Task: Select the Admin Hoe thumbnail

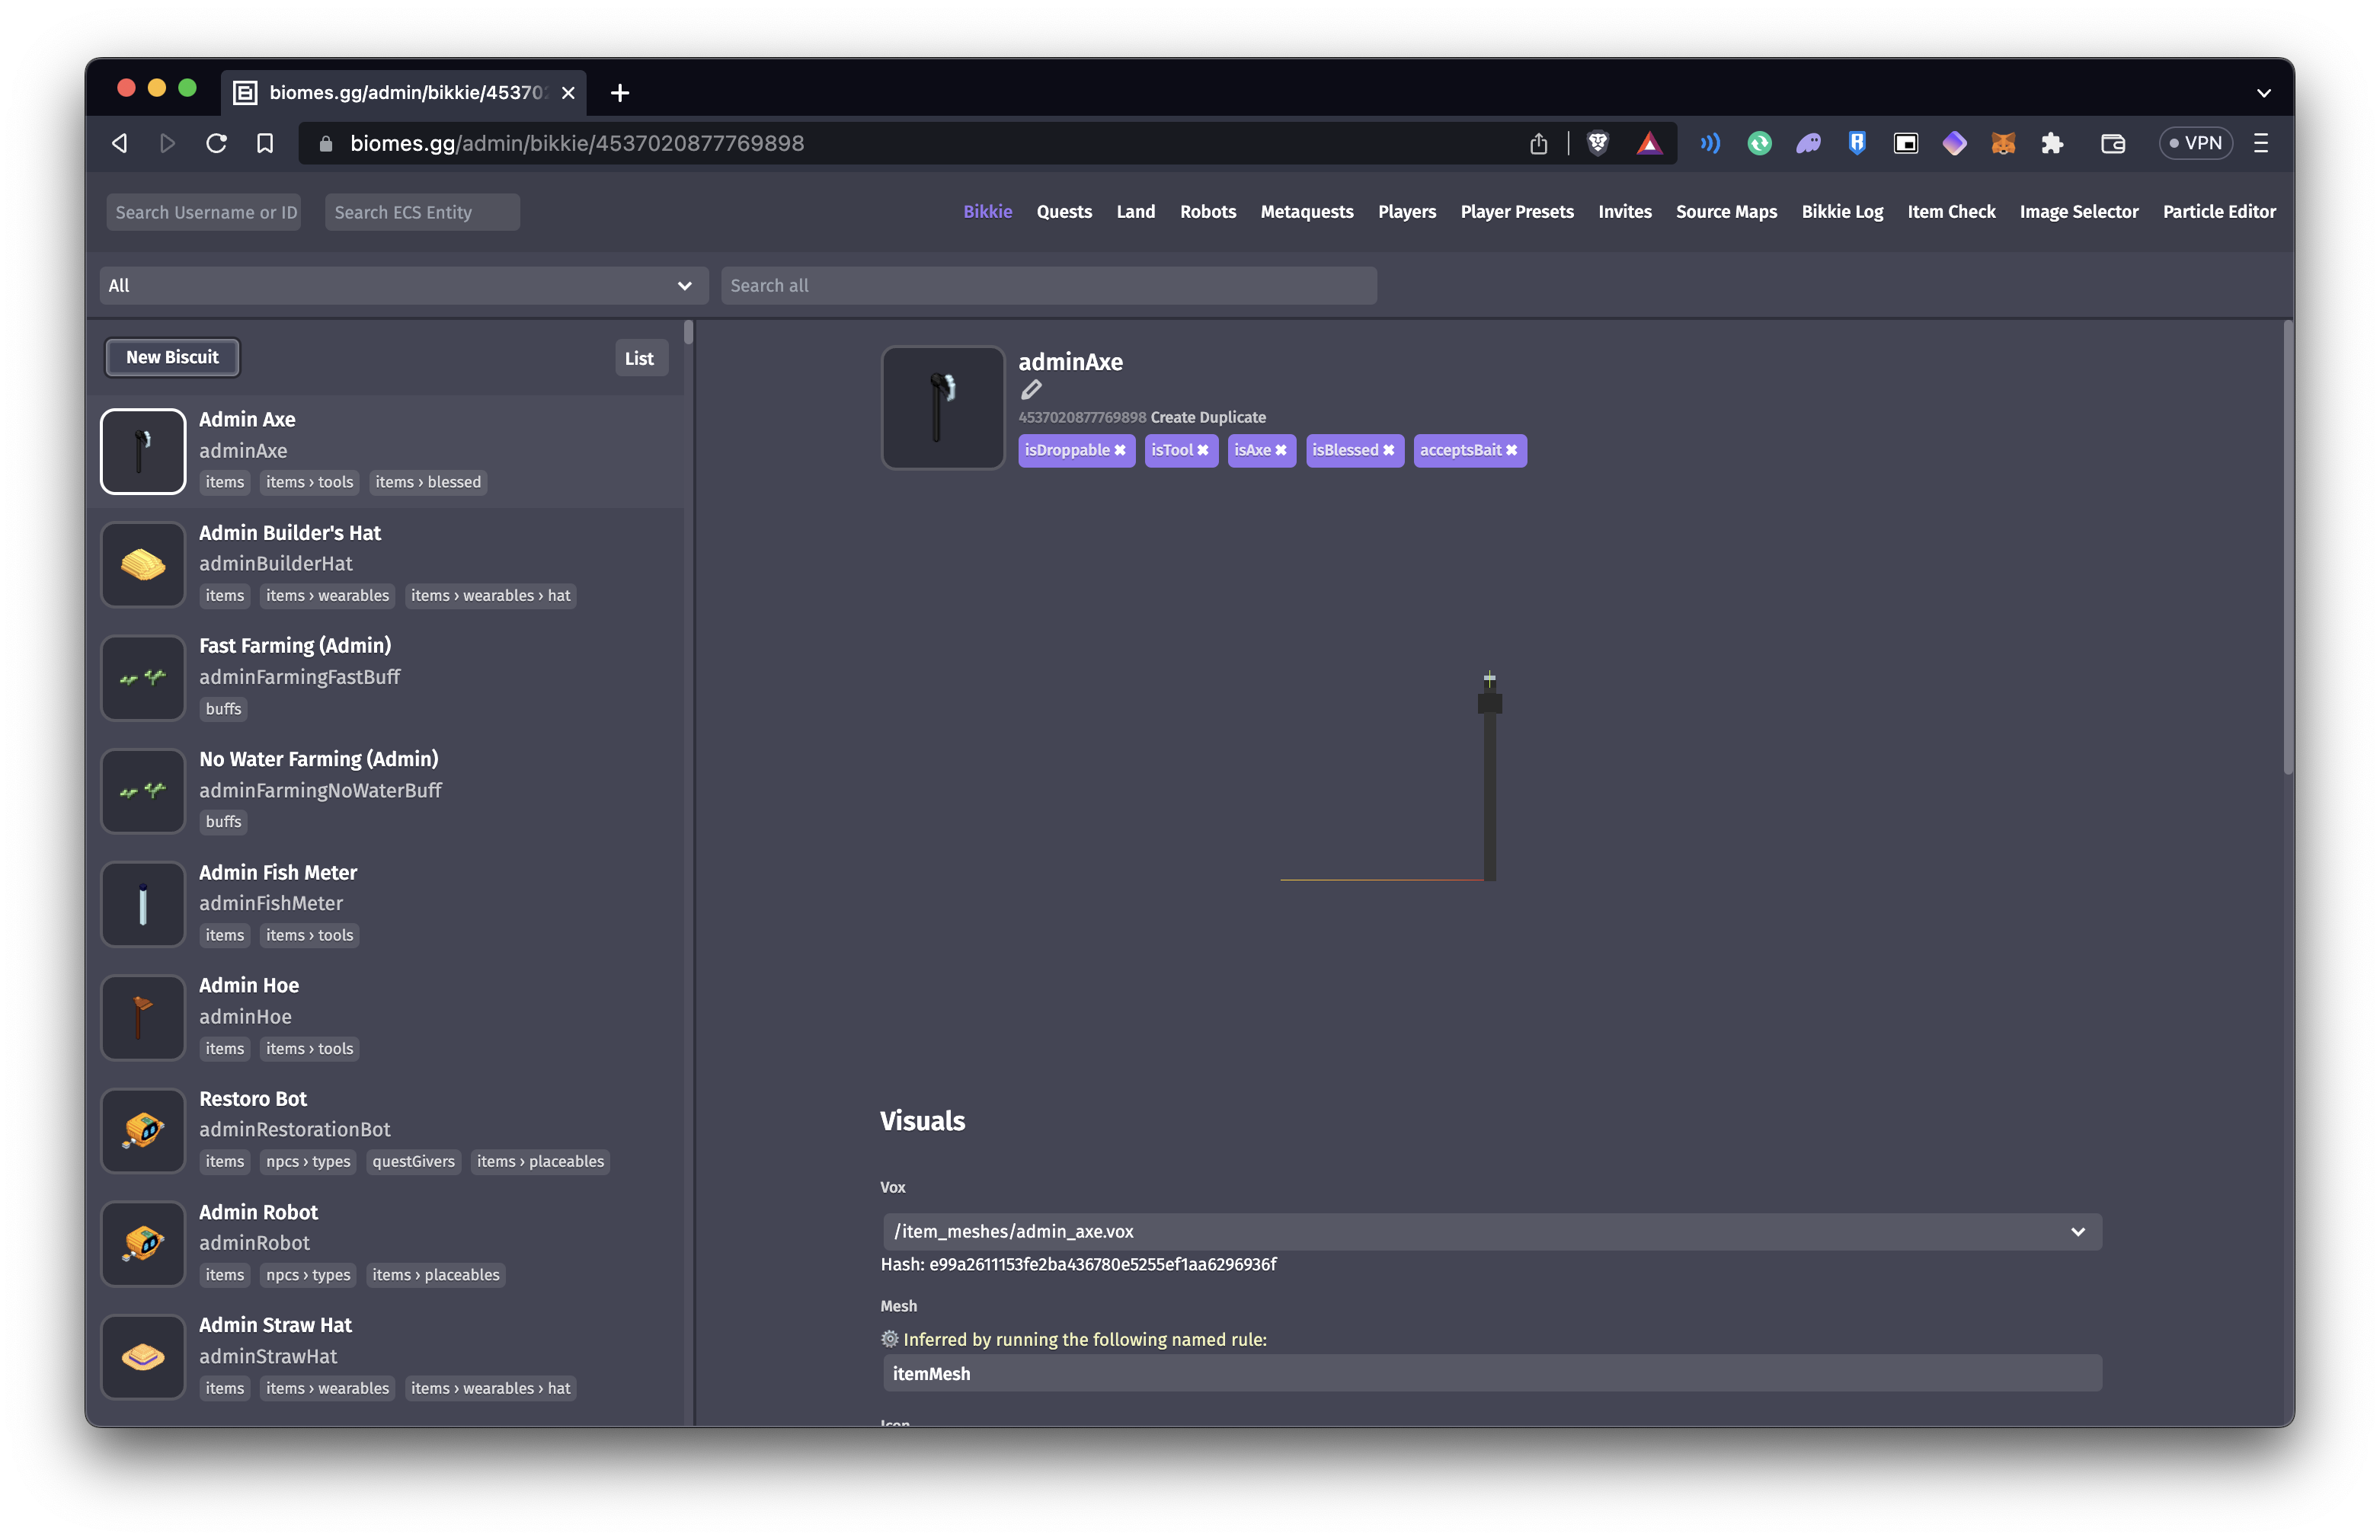Action: (143, 1018)
